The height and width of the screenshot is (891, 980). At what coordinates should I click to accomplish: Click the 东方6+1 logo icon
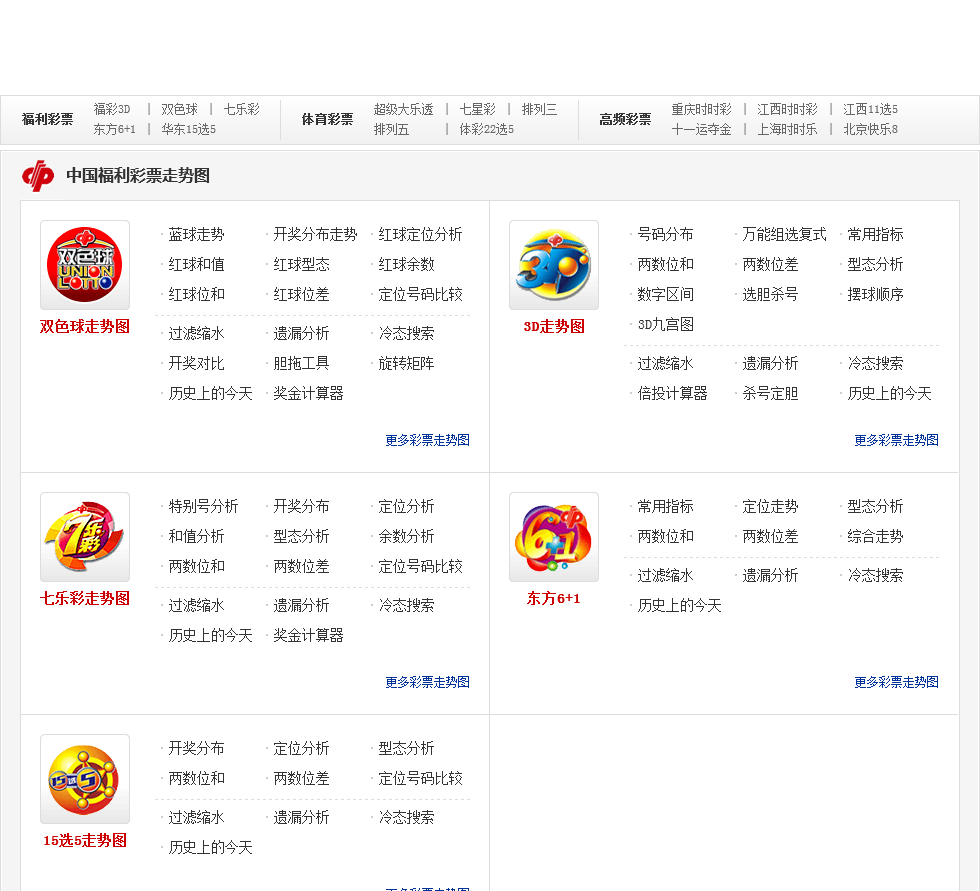(554, 537)
